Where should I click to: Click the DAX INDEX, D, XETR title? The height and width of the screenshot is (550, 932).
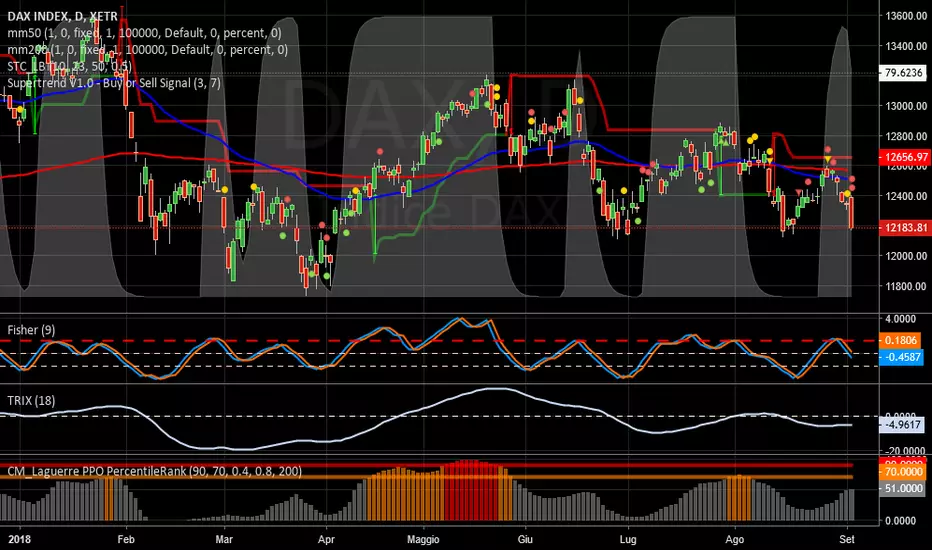[x=62, y=16]
